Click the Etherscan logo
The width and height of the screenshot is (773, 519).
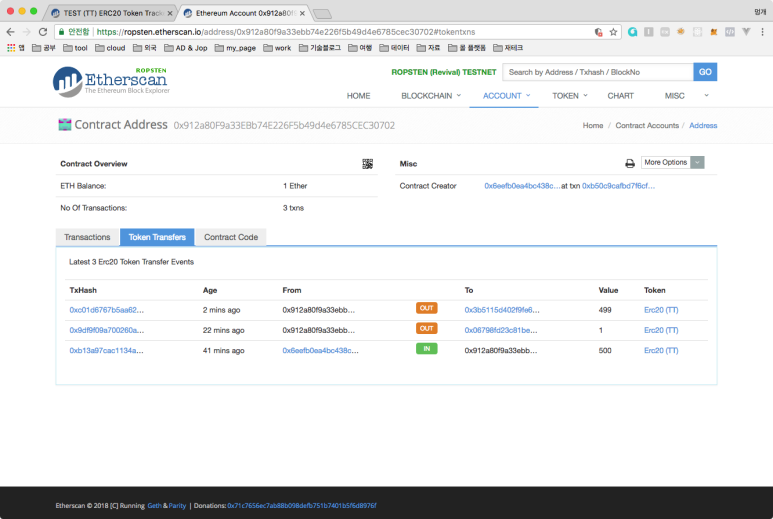[x=111, y=81]
